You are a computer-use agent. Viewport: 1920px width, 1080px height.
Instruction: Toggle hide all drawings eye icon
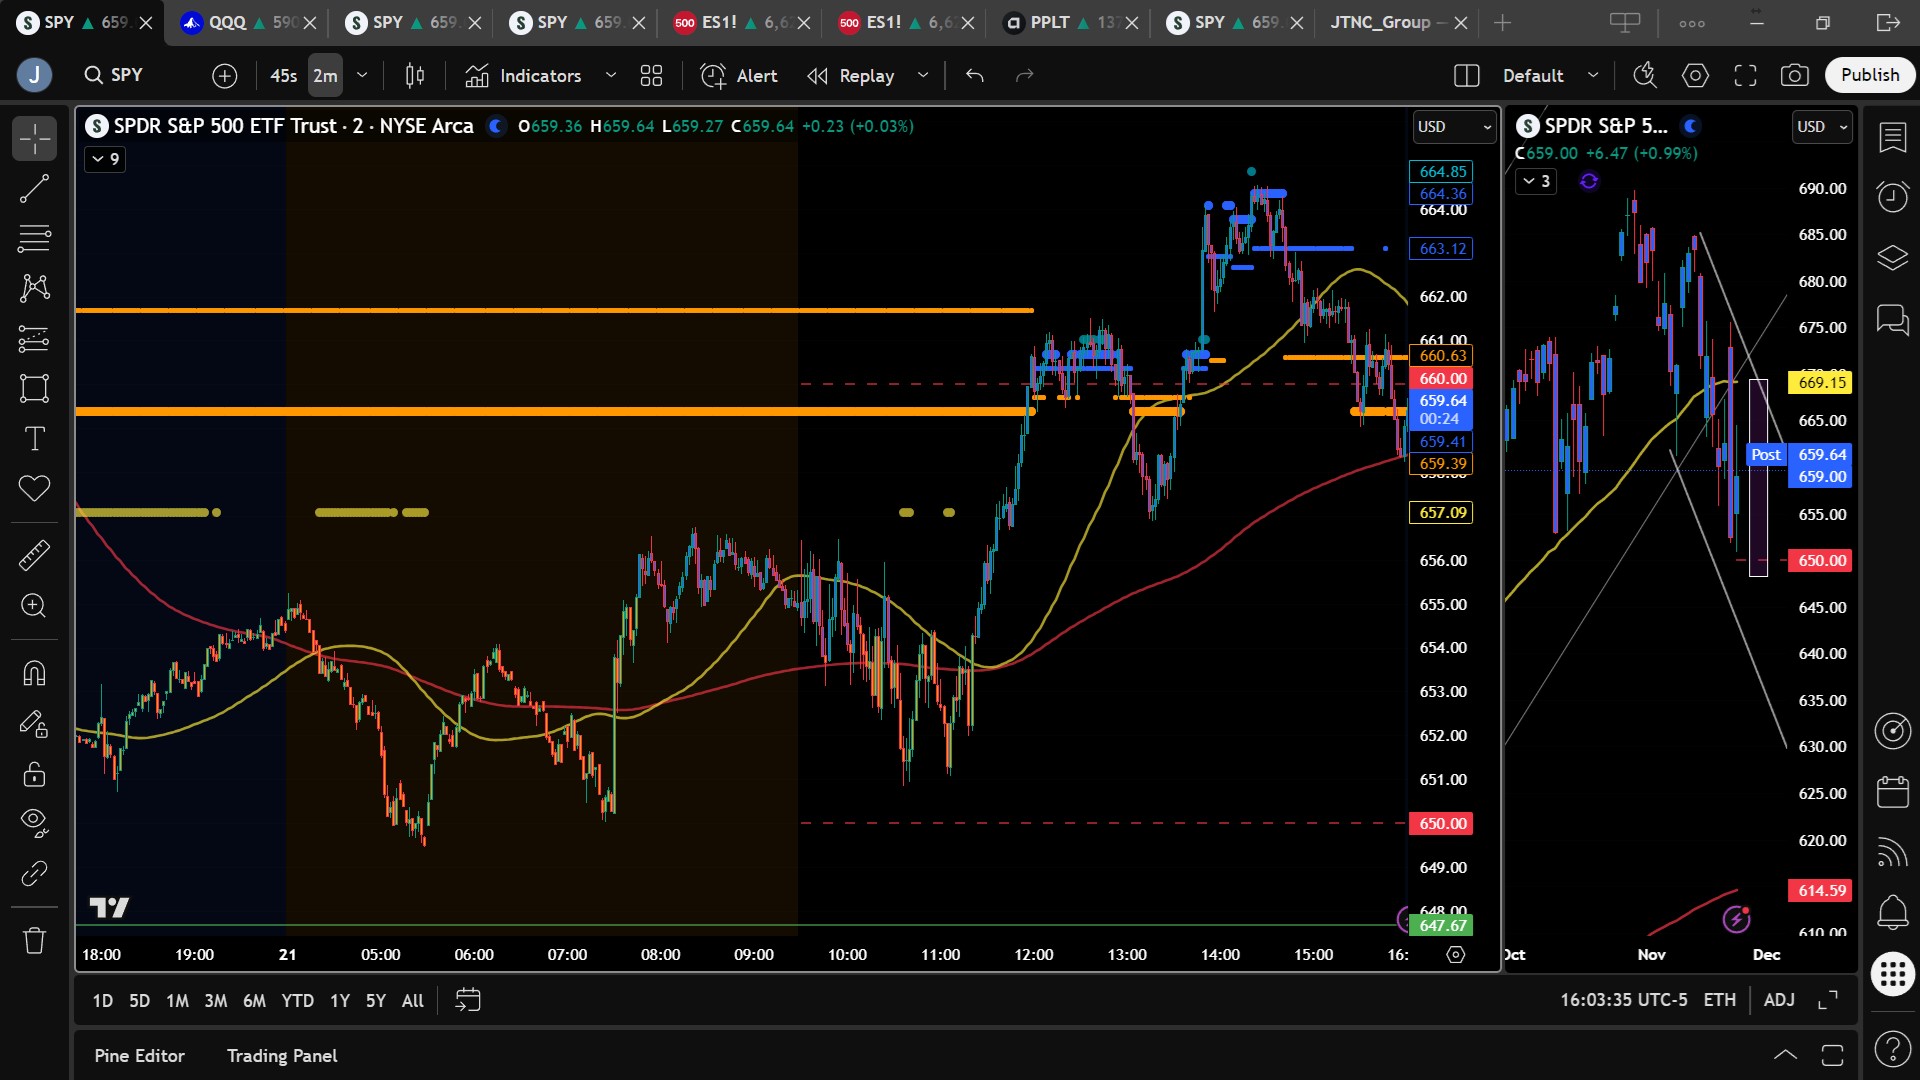click(34, 822)
